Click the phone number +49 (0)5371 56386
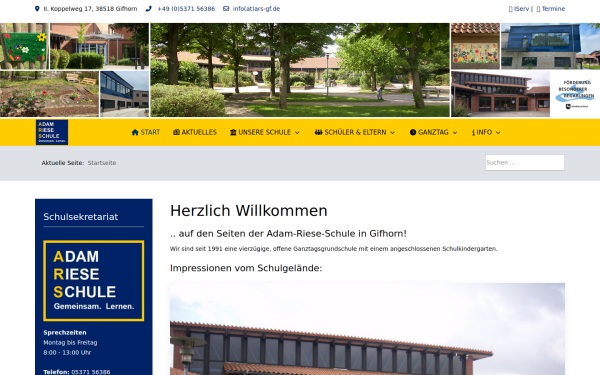 (186, 9)
